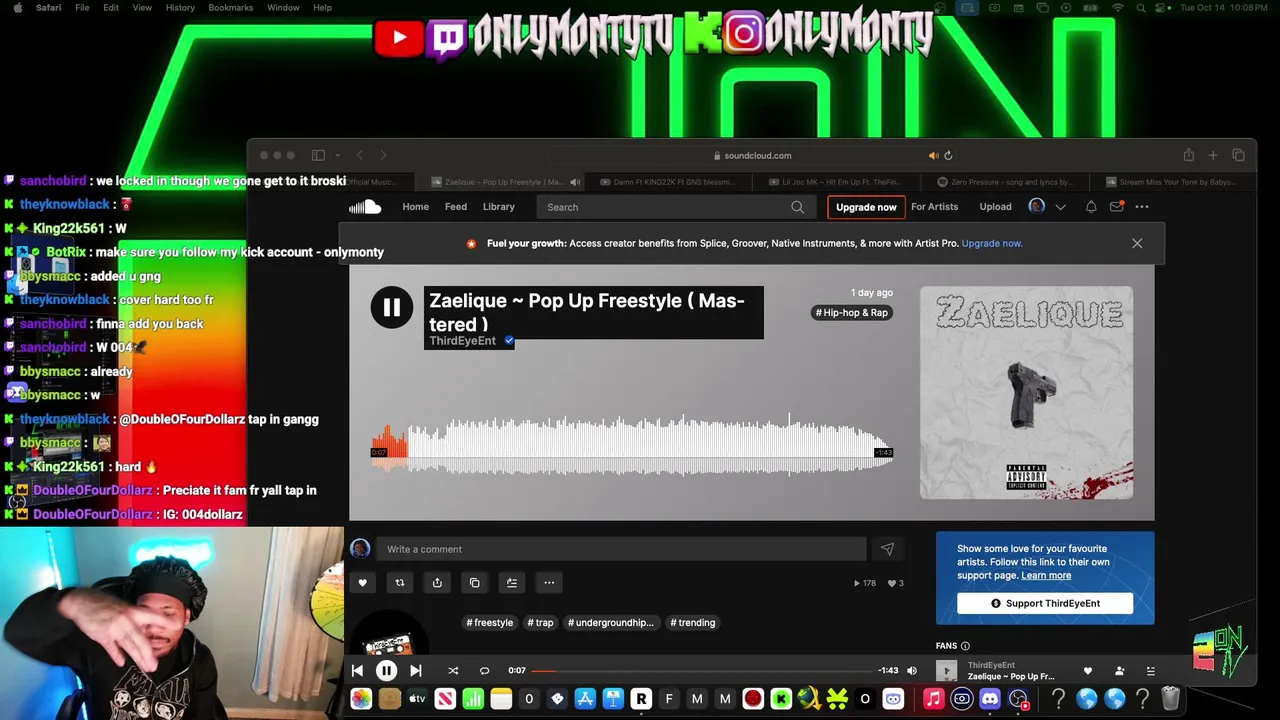Toggle the Safari sidebar button
Screen dimensions: 1280x720
click(x=318, y=155)
